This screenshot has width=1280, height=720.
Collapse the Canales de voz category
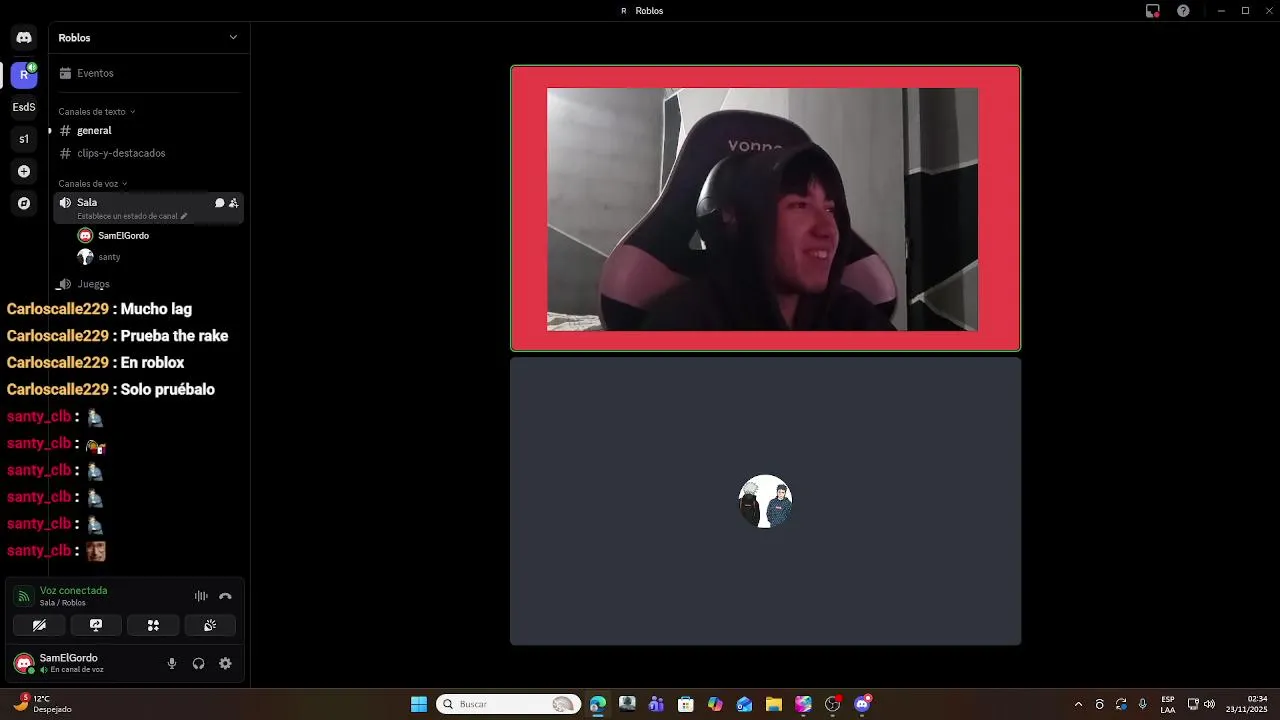[x=93, y=184]
